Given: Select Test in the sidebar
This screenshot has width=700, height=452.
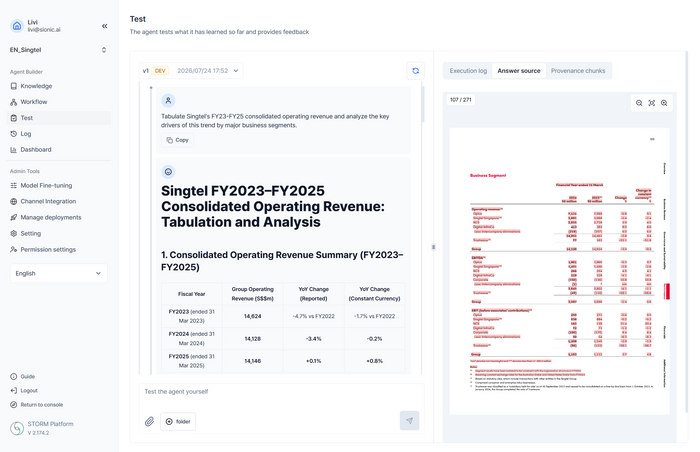Looking at the screenshot, I should [x=58, y=118].
